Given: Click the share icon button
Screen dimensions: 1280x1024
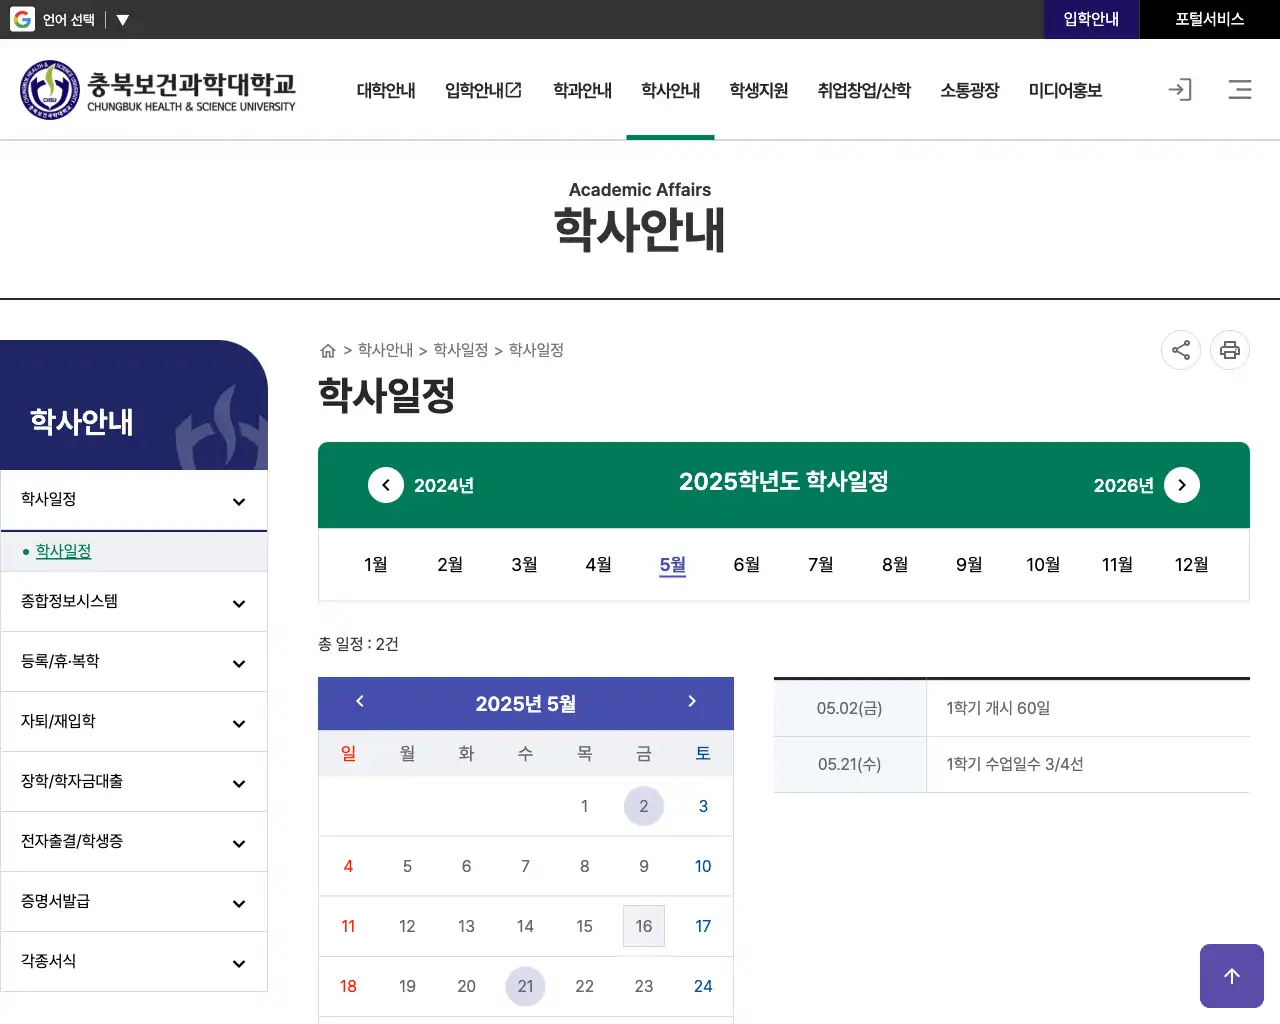Looking at the screenshot, I should [x=1181, y=350].
